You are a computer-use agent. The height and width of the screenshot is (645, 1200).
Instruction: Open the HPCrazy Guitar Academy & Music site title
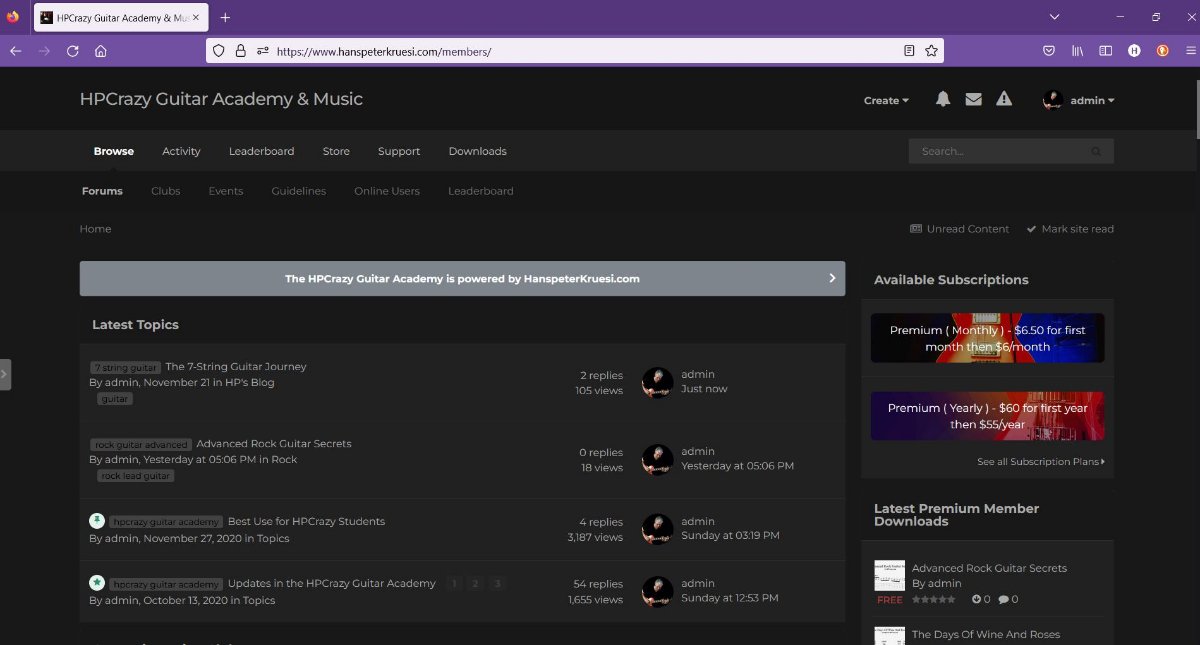(221, 99)
